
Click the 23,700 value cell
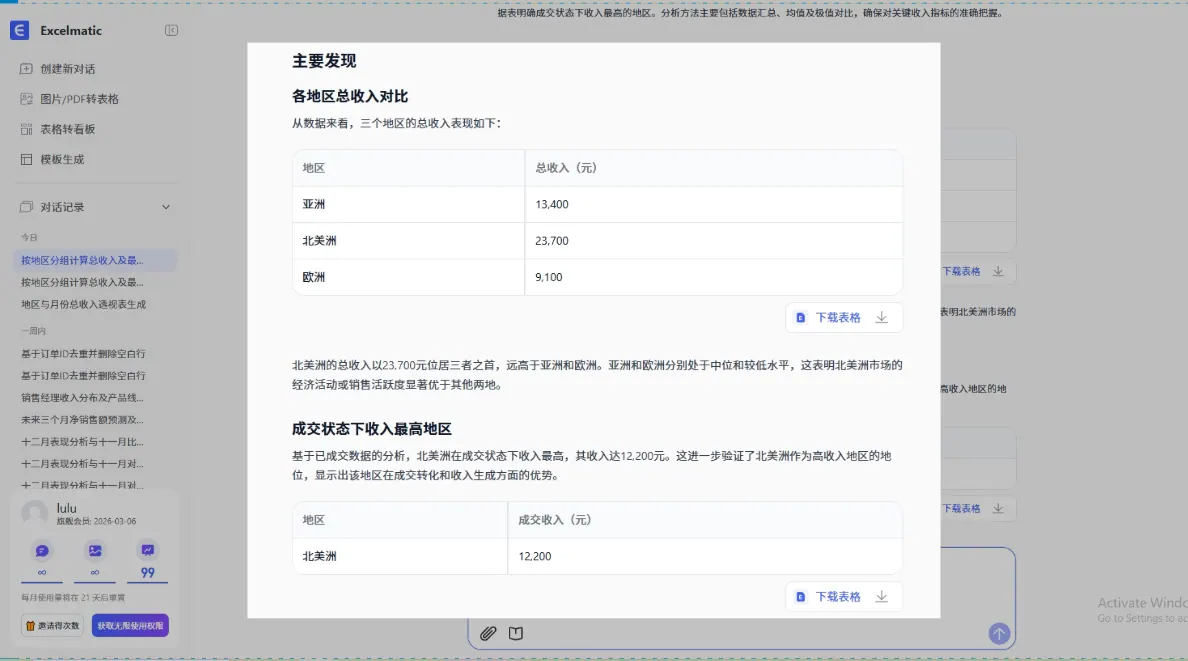[x=713, y=241]
